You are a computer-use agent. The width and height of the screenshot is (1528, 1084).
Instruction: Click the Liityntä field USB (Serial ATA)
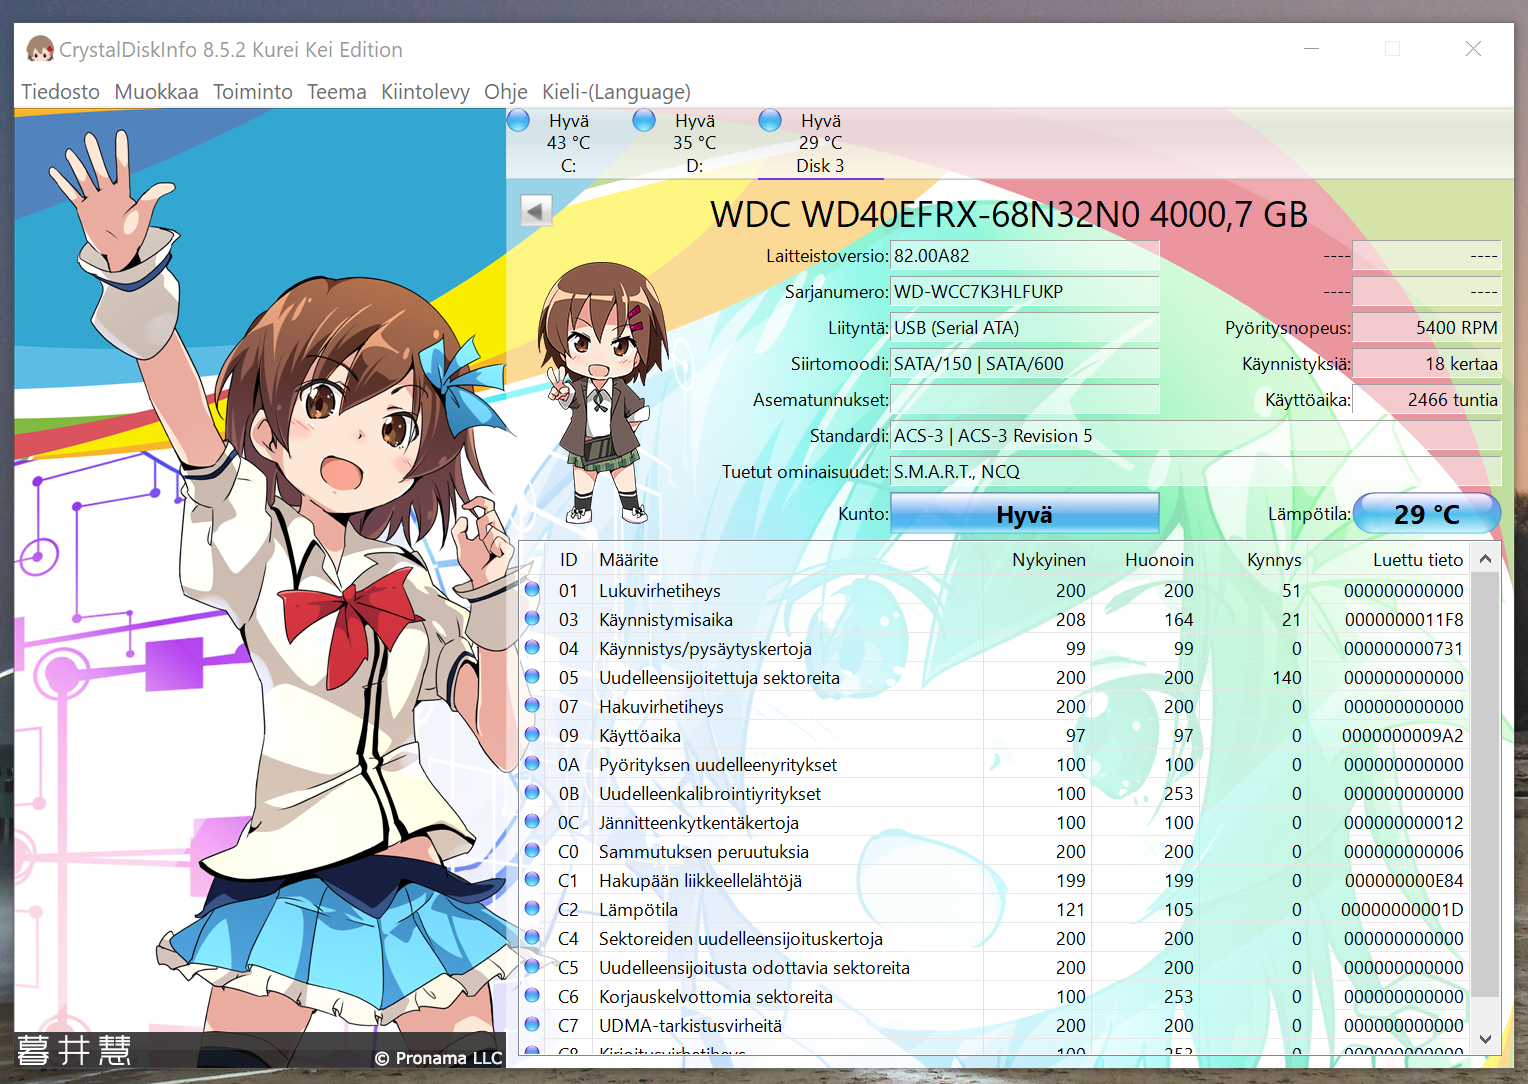(x=1025, y=328)
